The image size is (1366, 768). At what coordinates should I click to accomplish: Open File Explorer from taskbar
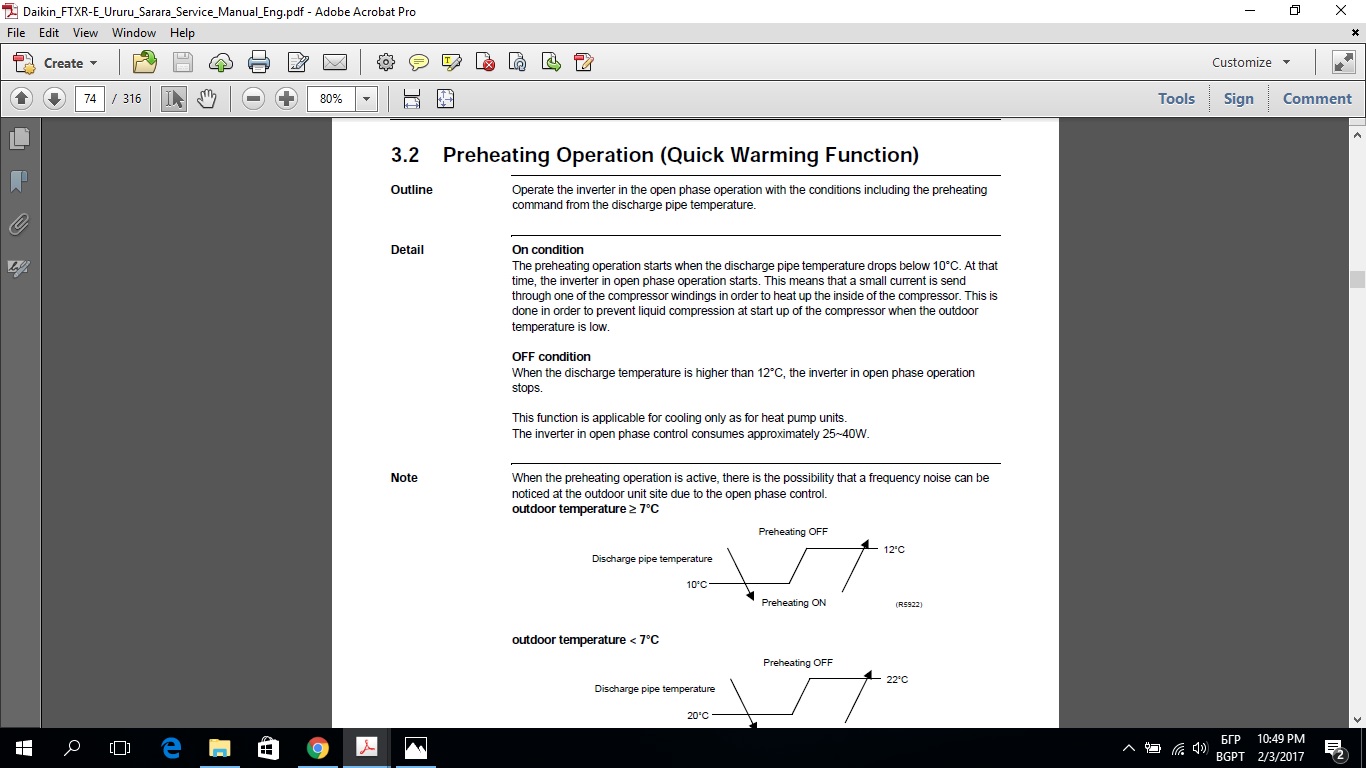pyautogui.click(x=219, y=748)
